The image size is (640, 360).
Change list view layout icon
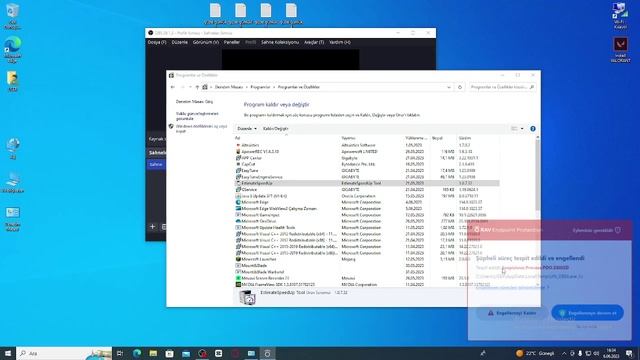[514, 129]
